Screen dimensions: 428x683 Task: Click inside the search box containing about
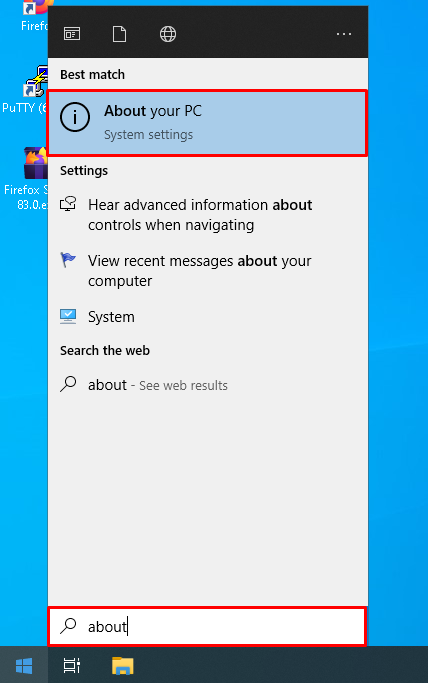coord(207,626)
